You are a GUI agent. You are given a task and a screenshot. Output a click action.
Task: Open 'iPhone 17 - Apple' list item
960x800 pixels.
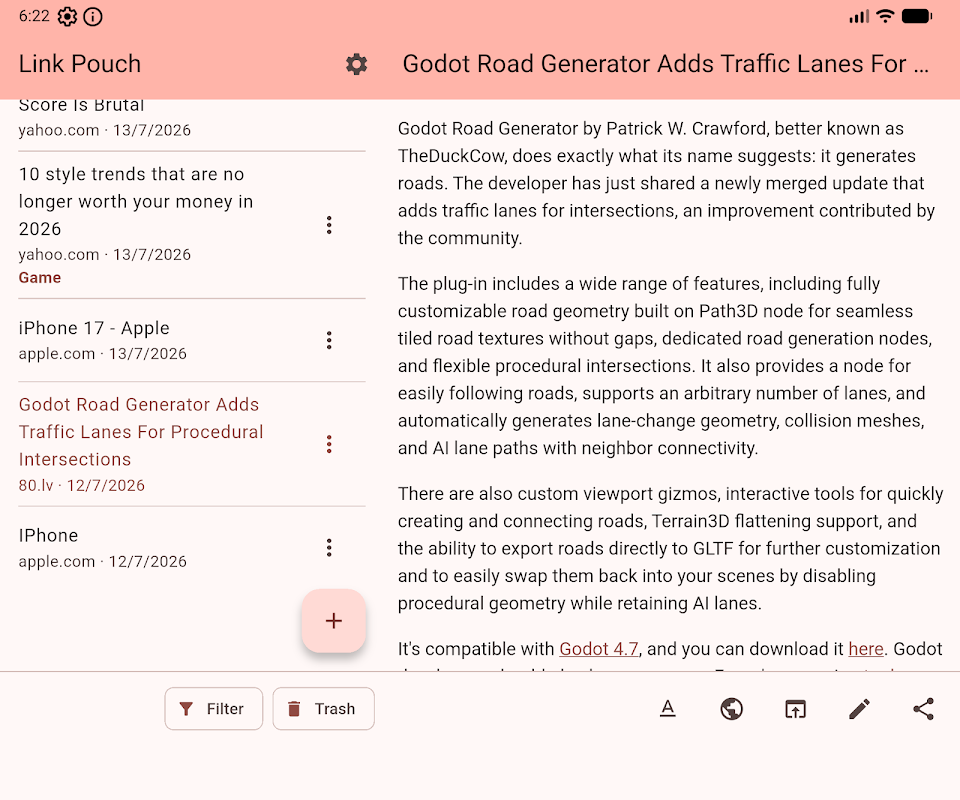[x=192, y=340]
